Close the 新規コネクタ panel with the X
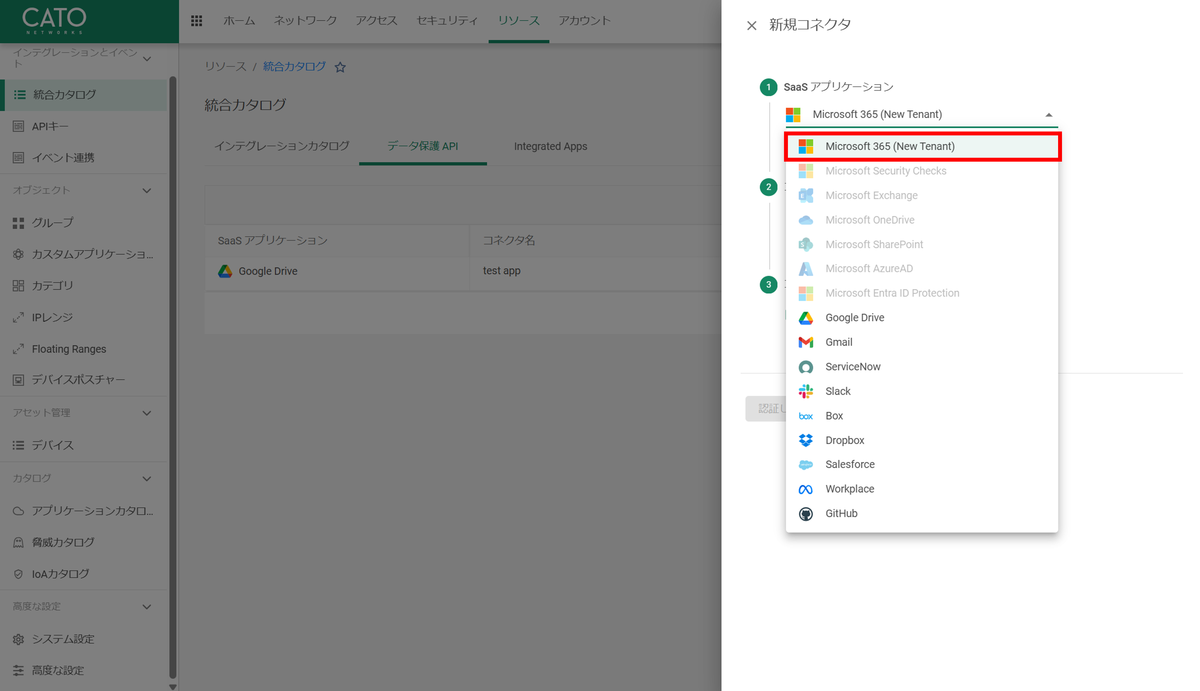The width and height of the screenshot is (1200, 691). pyautogui.click(x=752, y=25)
